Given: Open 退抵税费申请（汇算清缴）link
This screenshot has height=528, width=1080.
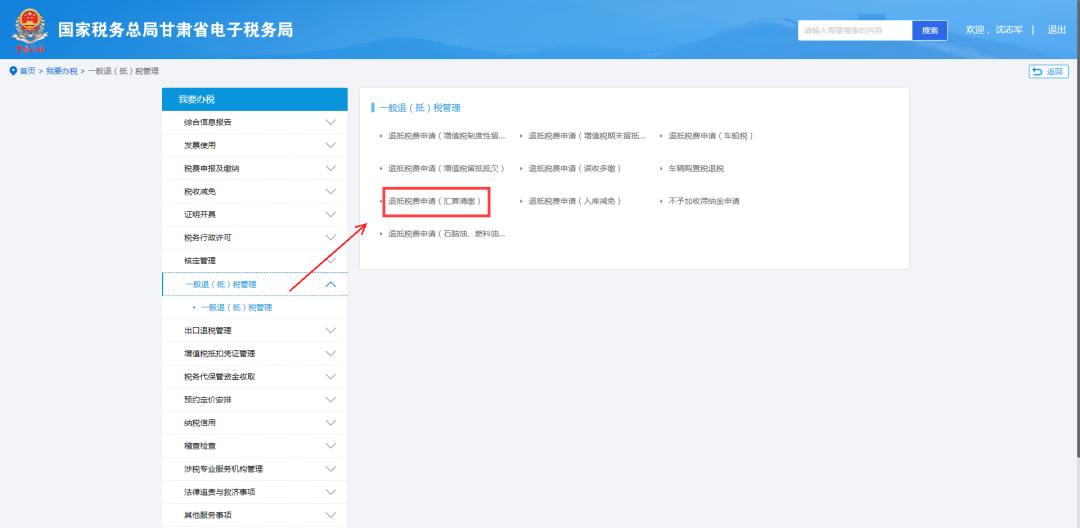Looking at the screenshot, I should [435, 201].
